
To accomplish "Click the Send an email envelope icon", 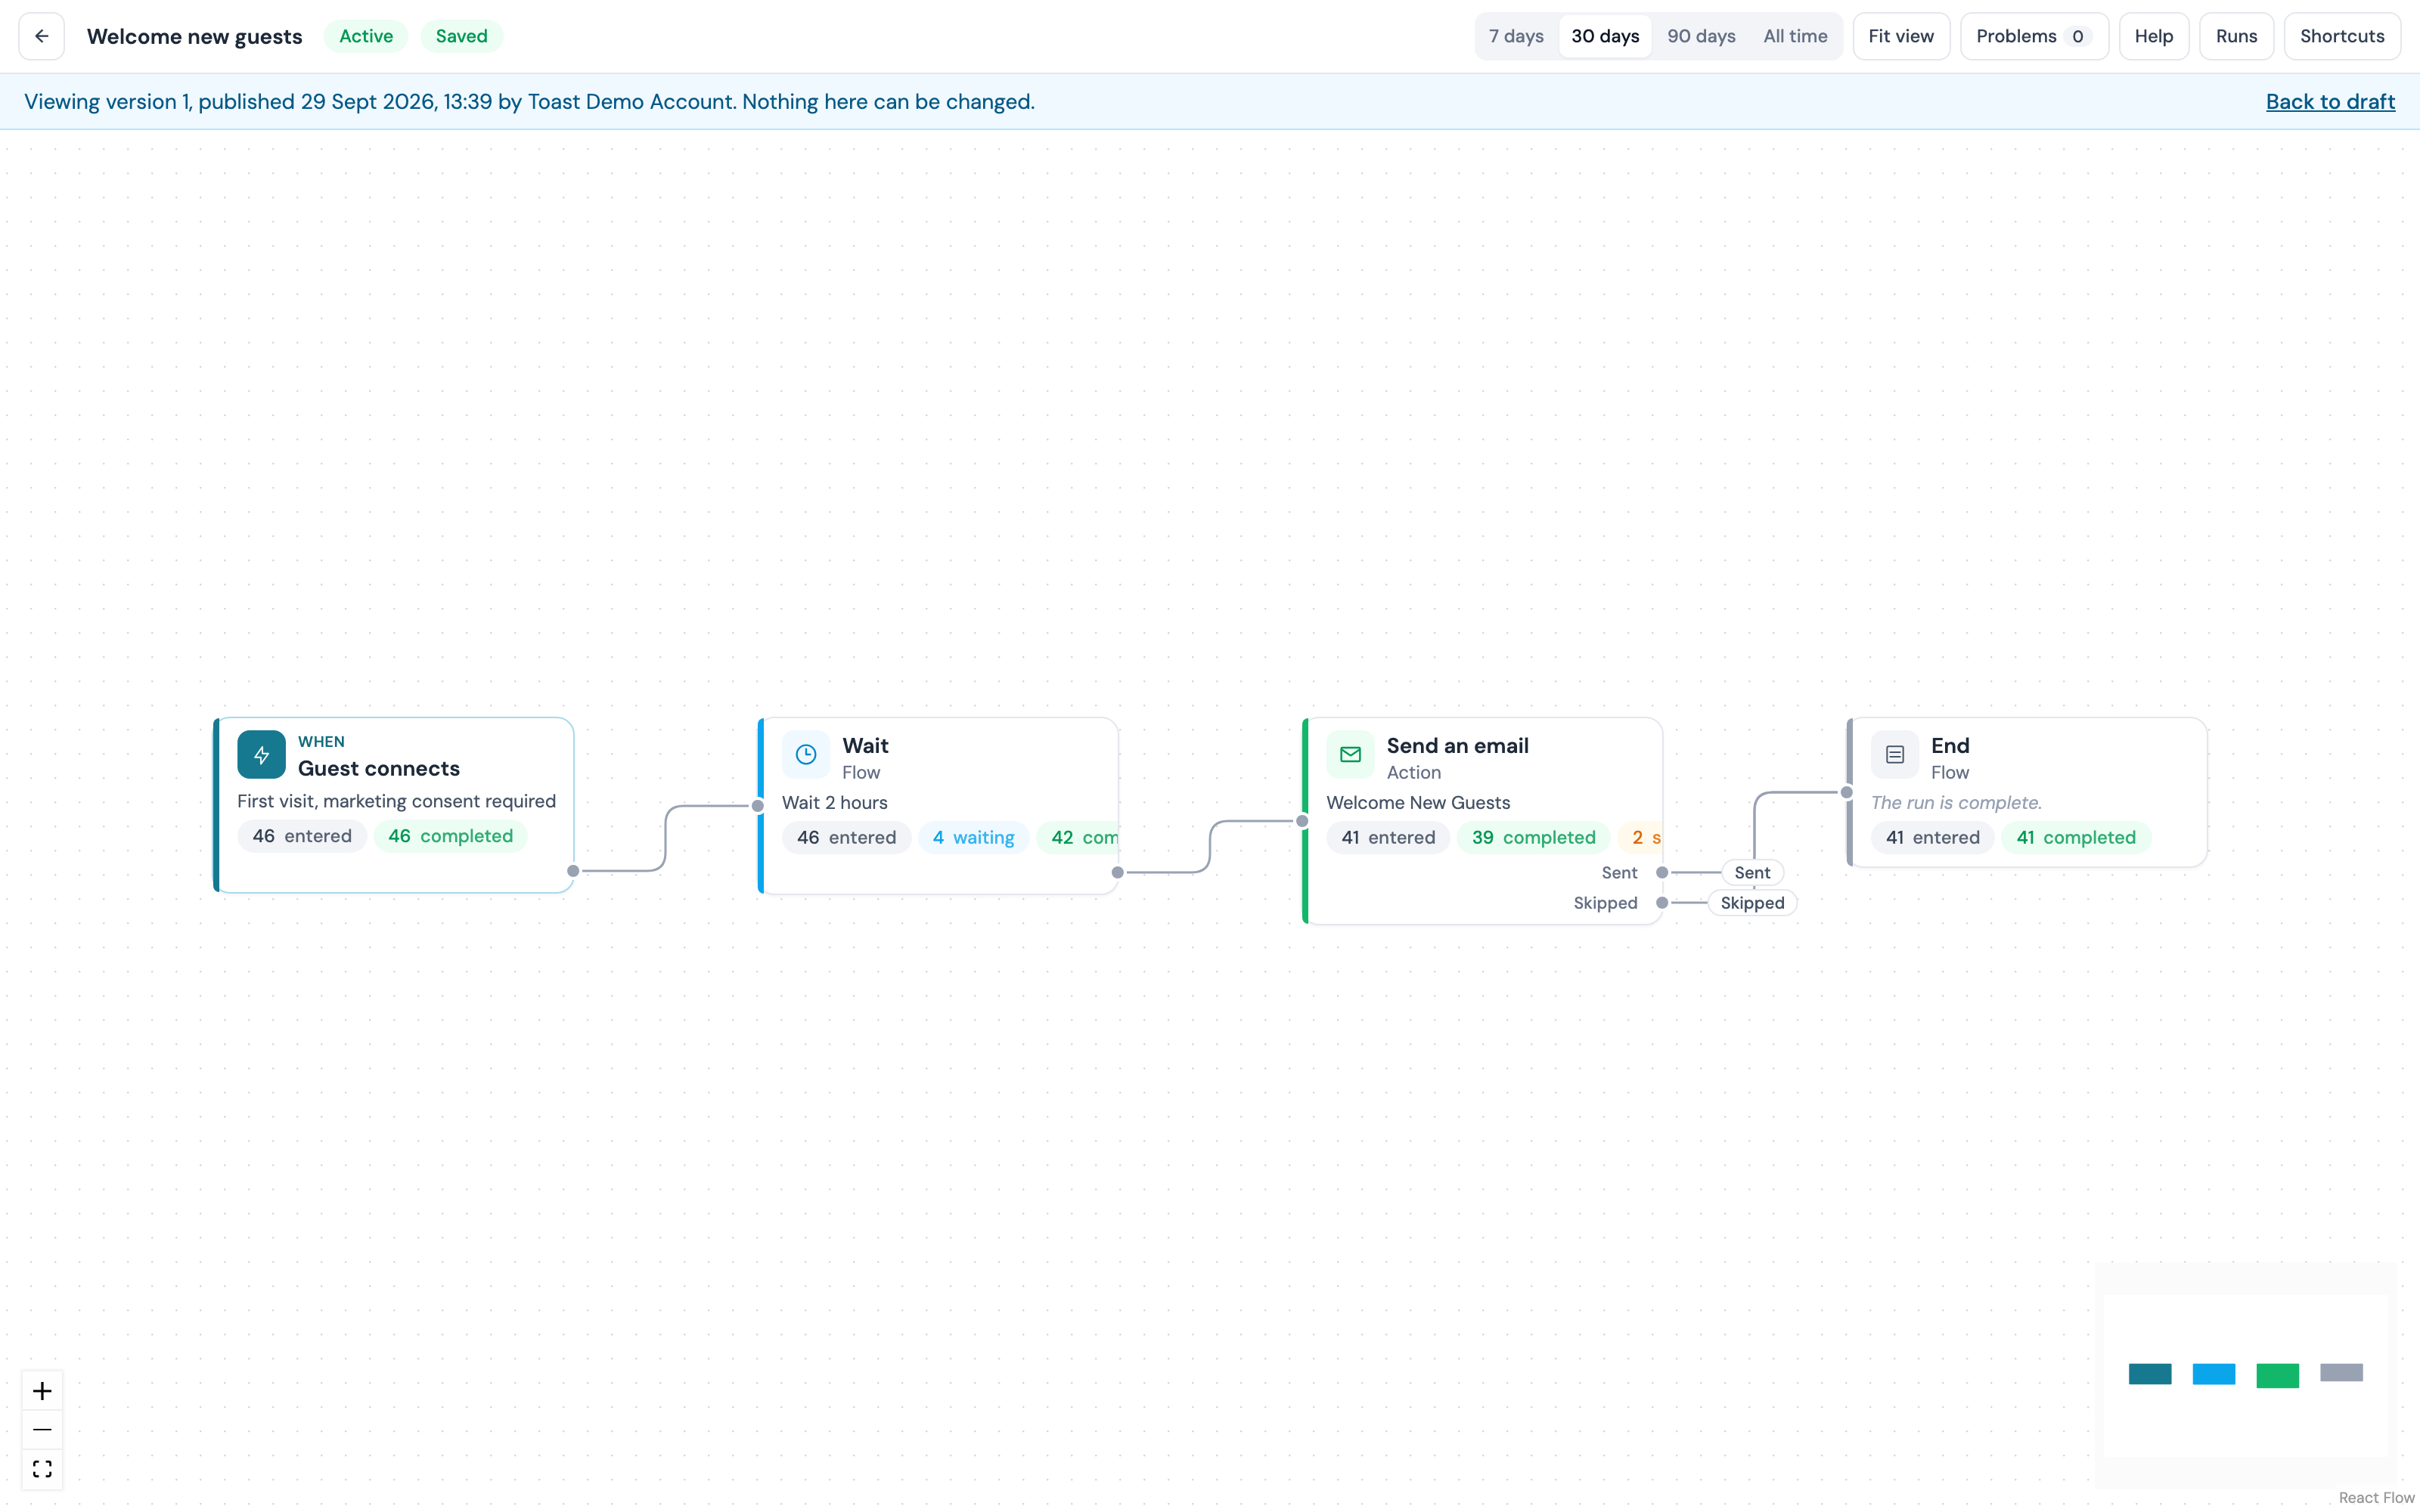I will pyautogui.click(x=1350, y=754).
